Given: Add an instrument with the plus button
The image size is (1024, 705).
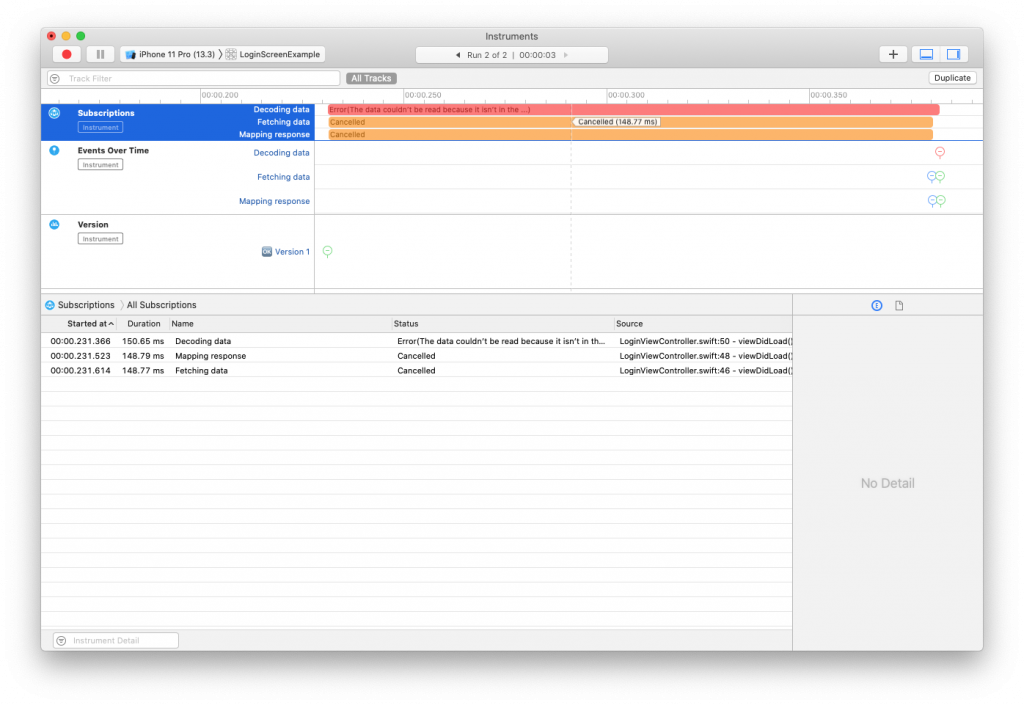Looking at the screenshot, I should point(893,54).
